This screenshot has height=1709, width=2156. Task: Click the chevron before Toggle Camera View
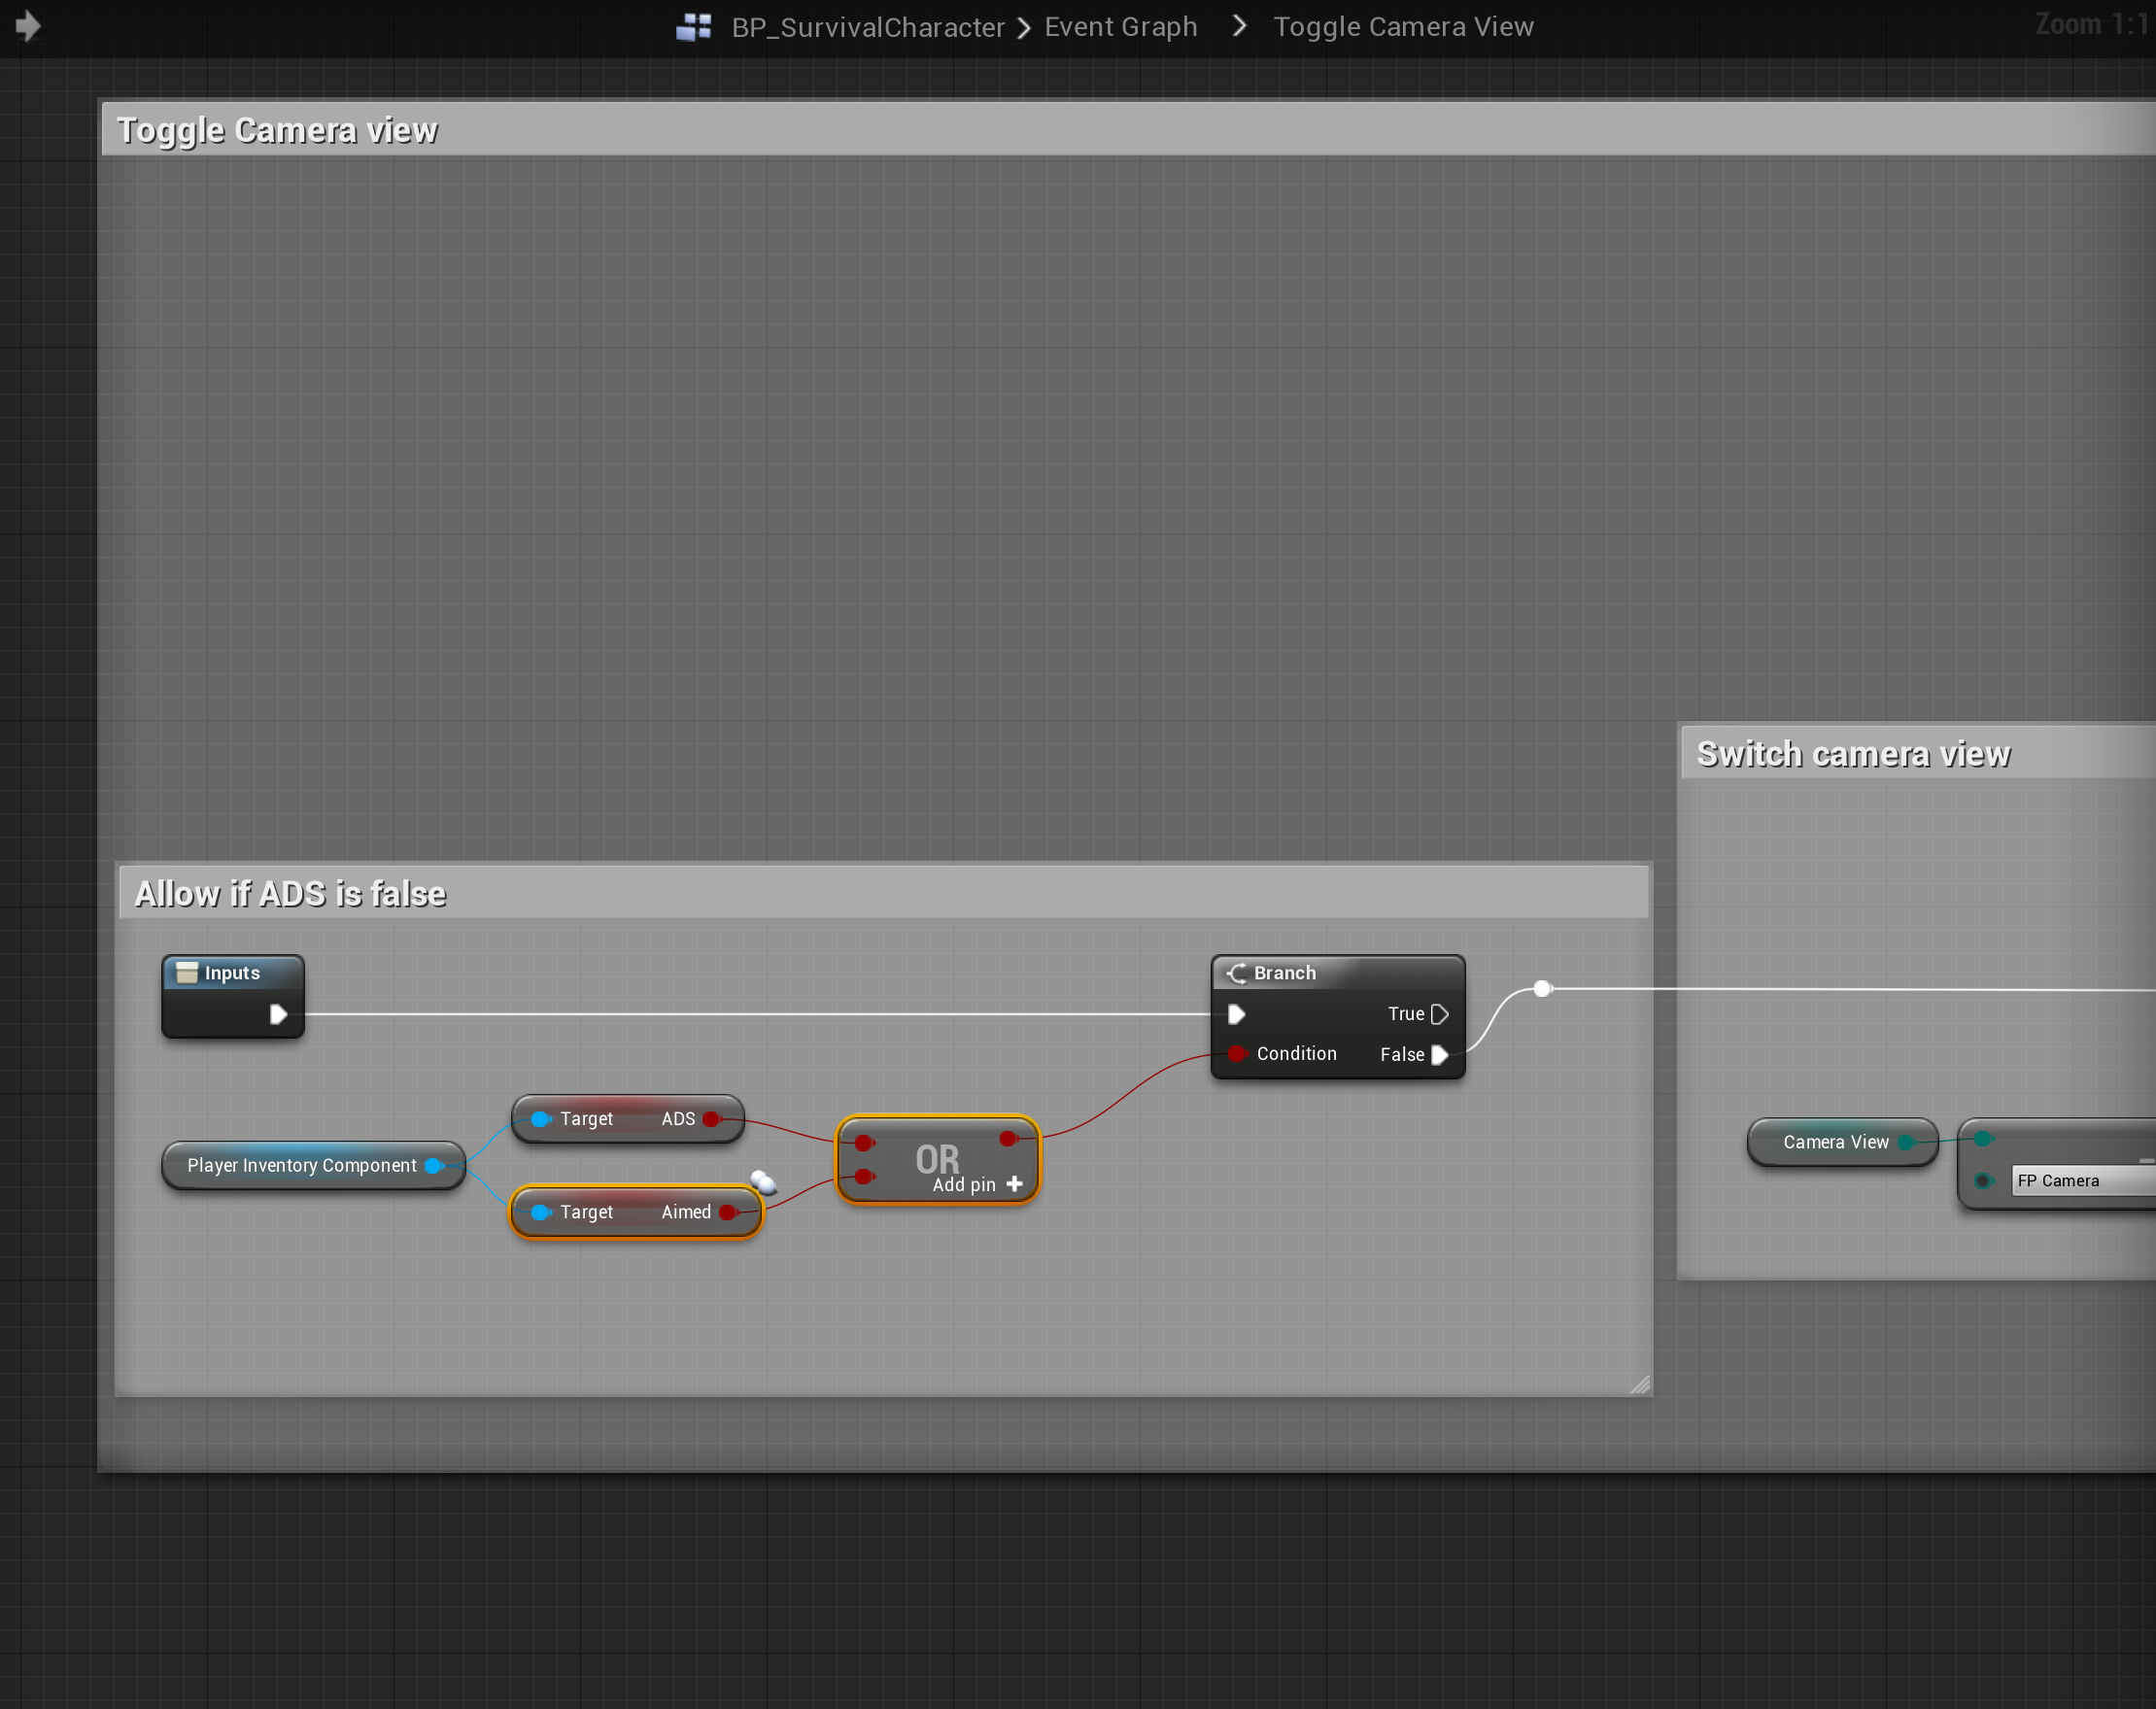1240,26
